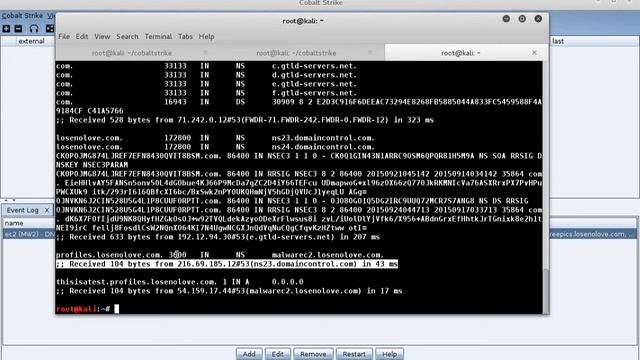Maximize the root@kali terminal window
The image size is (640, 360).
522,19
